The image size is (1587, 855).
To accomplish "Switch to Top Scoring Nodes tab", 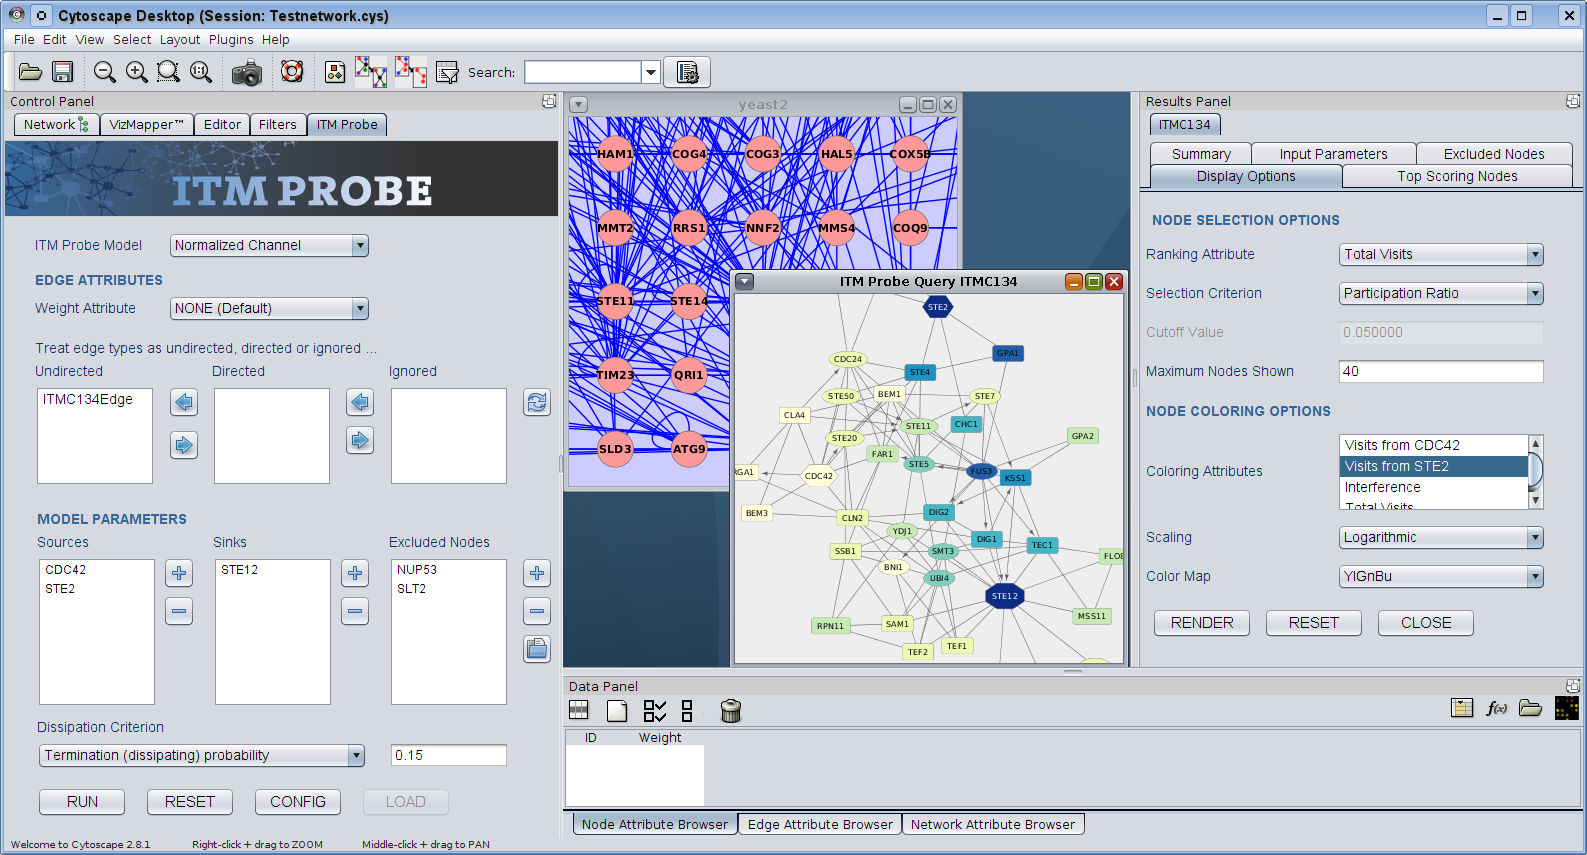I will (1457, 176).
